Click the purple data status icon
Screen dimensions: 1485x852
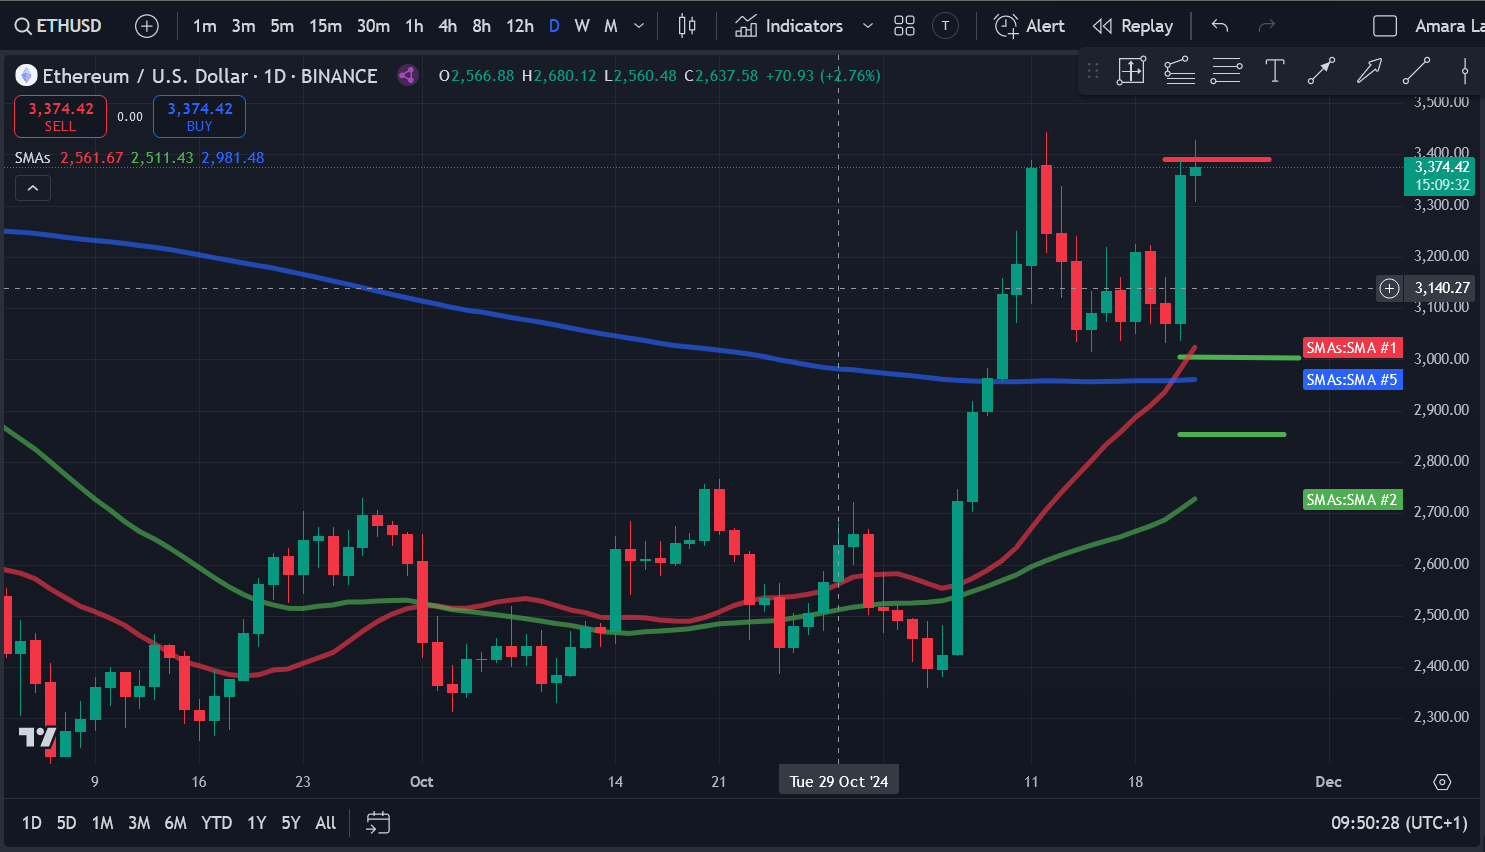click(x=407, y=75)
